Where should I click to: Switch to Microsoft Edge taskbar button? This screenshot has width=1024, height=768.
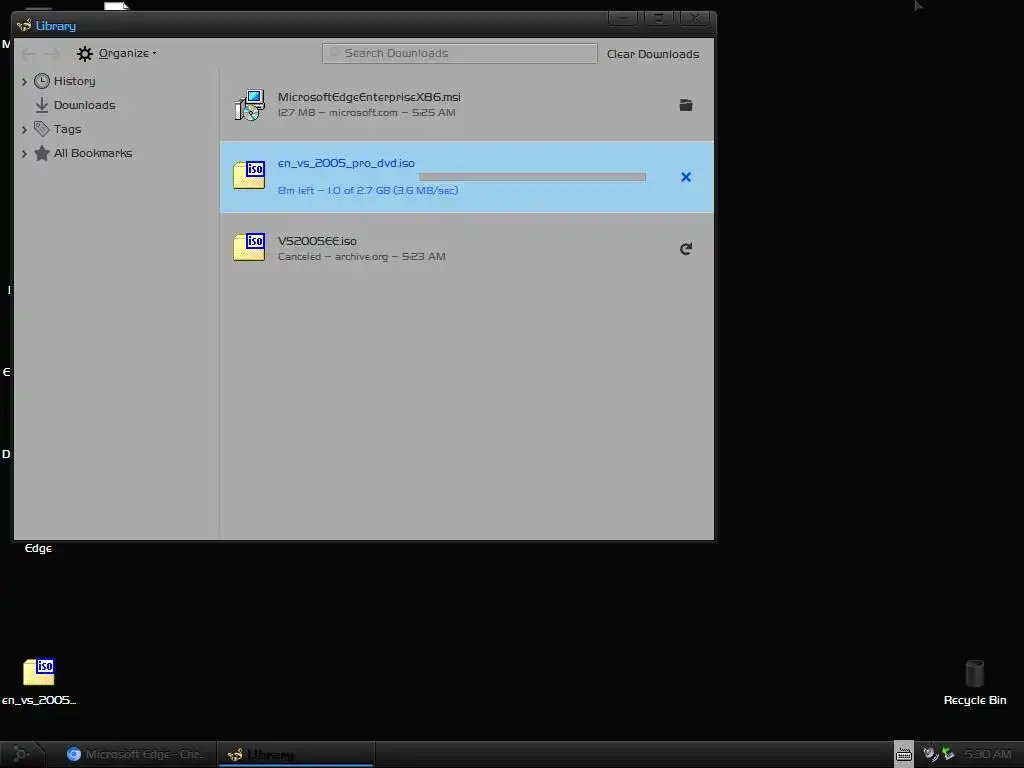click(135, 754)
